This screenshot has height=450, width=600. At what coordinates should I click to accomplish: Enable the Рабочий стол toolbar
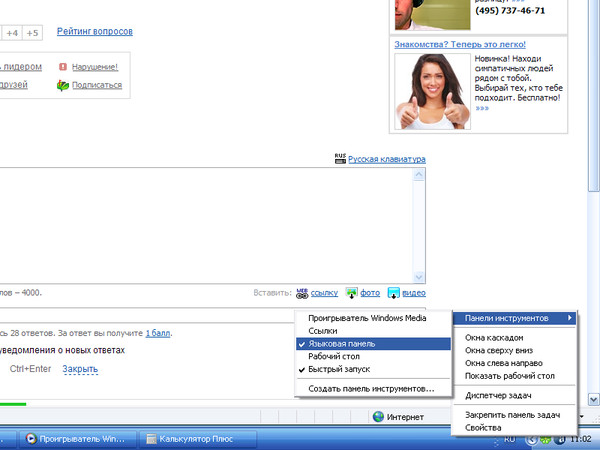pos(373,356)
